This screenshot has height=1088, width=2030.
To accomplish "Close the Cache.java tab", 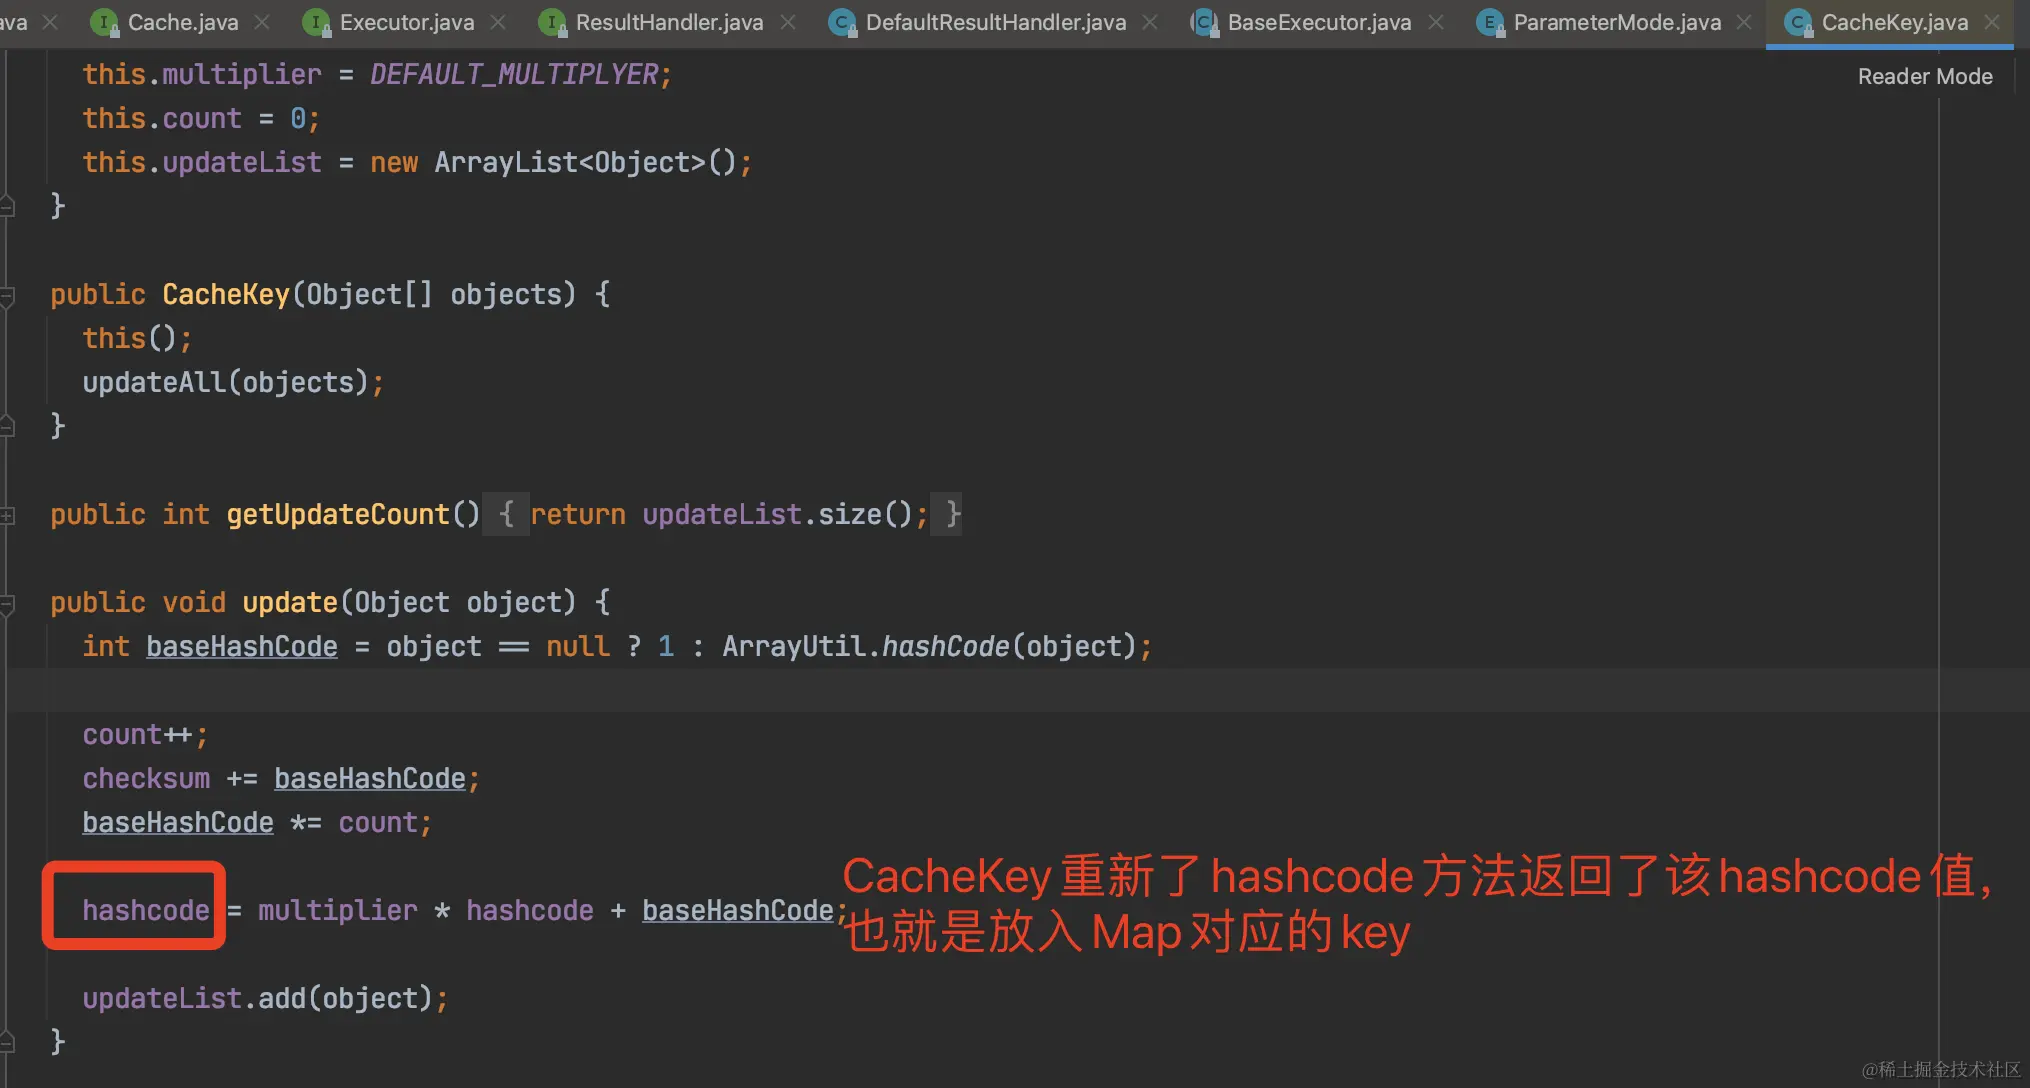I will [x=262, y=22].
